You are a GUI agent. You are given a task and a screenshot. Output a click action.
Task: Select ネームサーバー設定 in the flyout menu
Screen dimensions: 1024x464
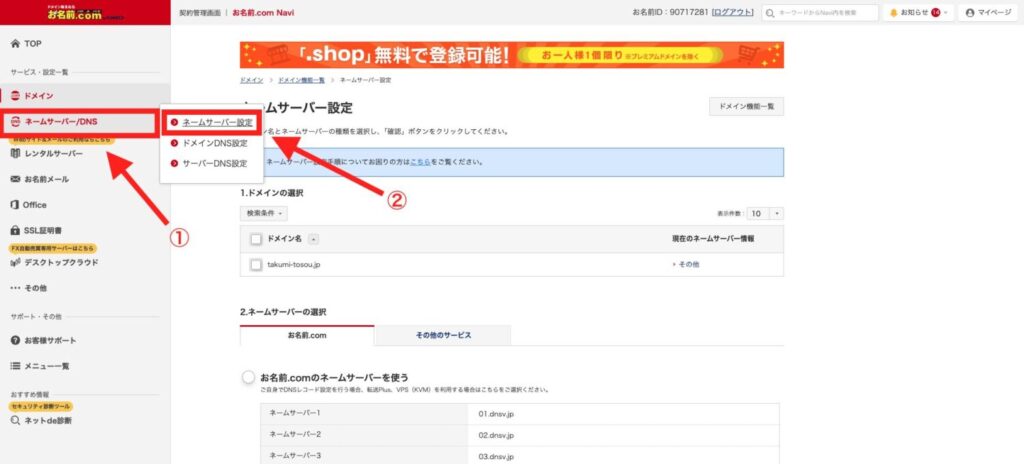pyautogui.click(x=217, y=122)
